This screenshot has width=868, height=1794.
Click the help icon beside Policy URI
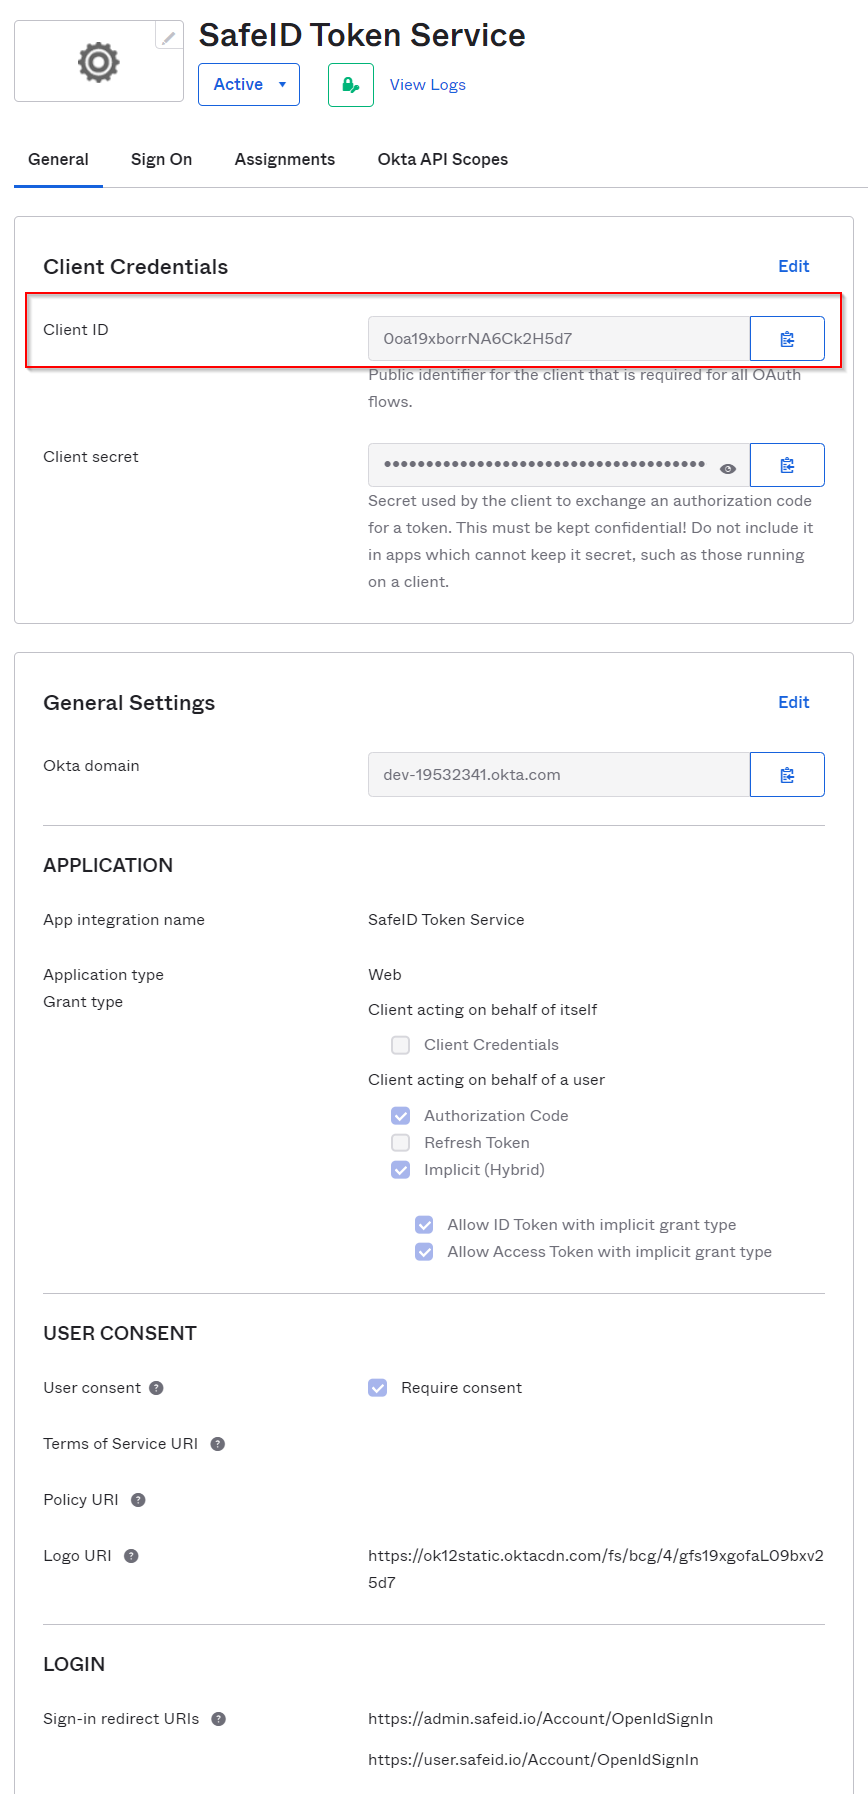pyautogui.click(x=139, y=1500)
